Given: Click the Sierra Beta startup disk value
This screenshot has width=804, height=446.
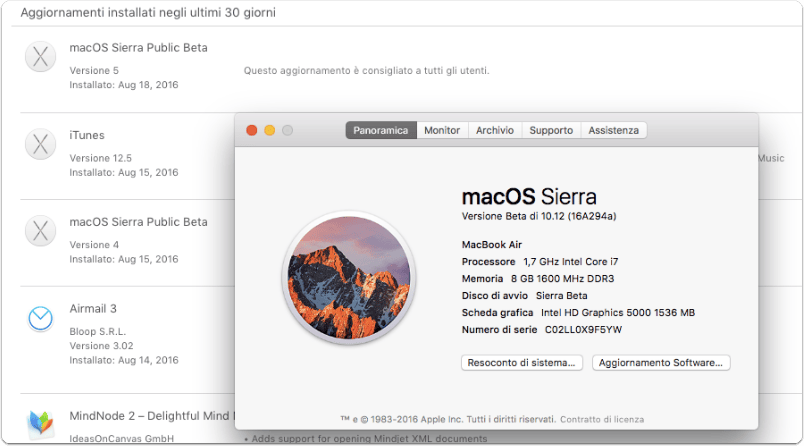Looking at the screenshot, I should (561, 295).
